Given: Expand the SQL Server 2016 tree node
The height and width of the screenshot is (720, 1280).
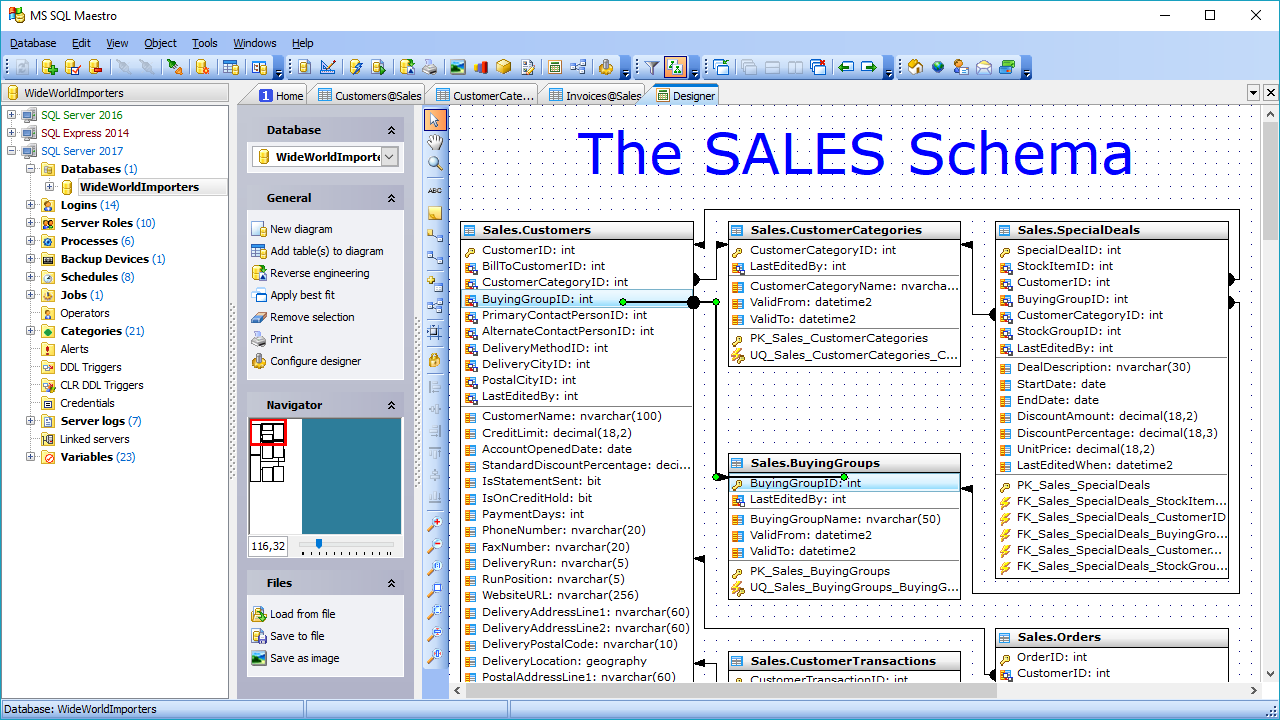Looking at the screenshot, I should click(x=12, y=115).
